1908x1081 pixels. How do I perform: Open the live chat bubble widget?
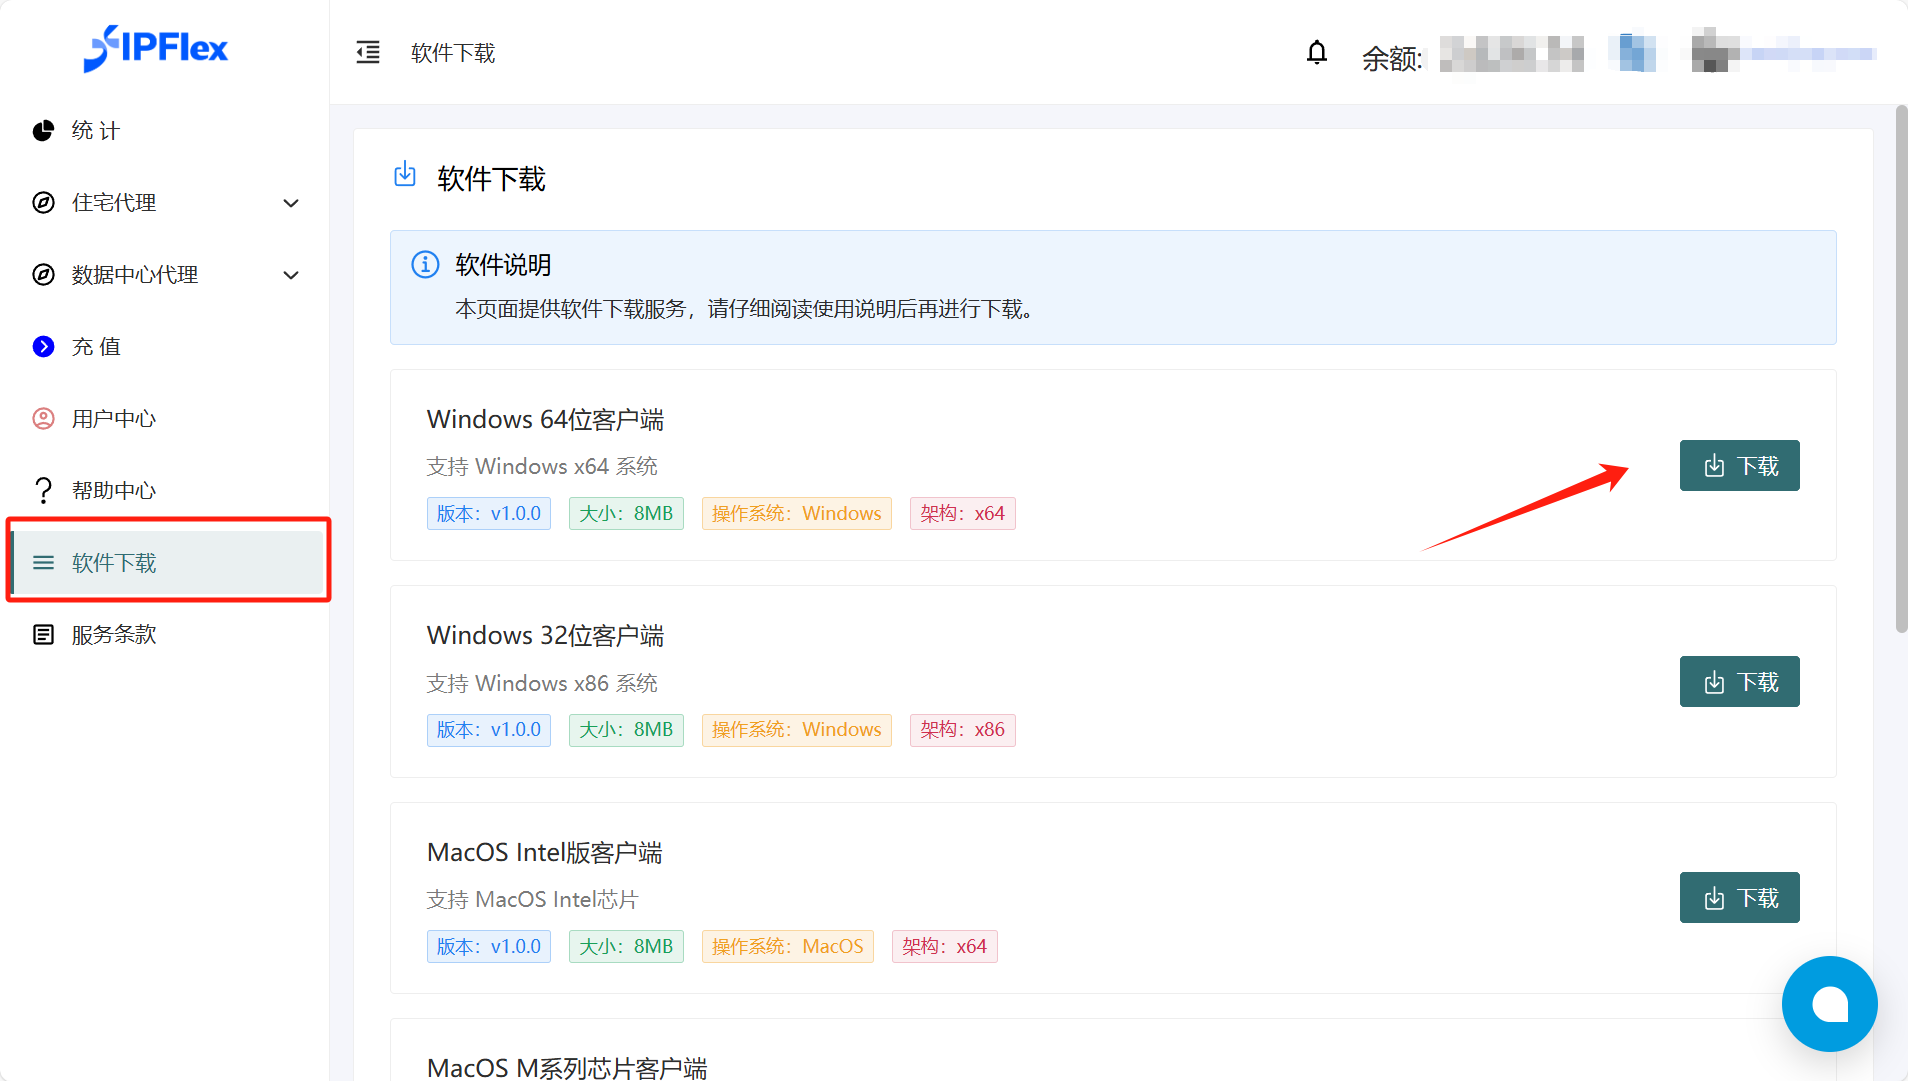pos(1828,1004)
